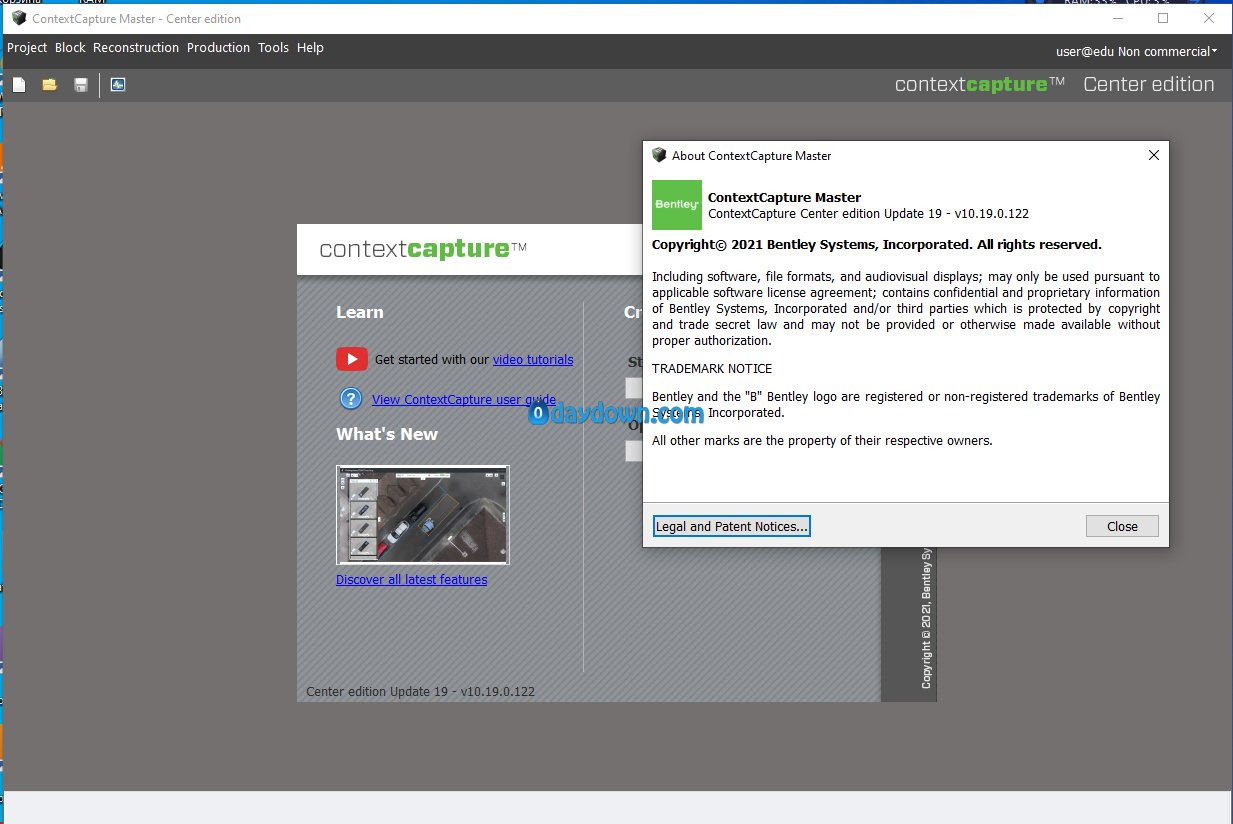
Task: Open the video tutorials link
Action: [533, 360]
